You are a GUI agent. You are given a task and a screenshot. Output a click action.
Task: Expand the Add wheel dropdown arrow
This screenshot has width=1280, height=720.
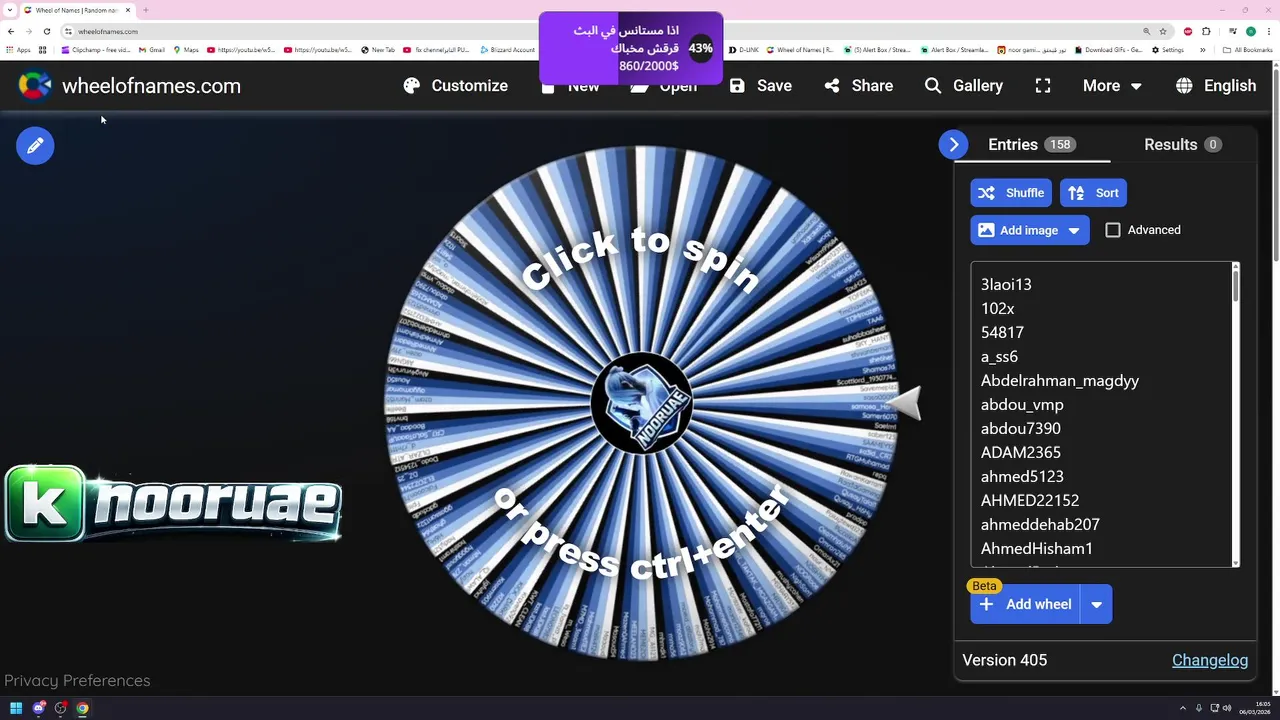coord(1096,604)
